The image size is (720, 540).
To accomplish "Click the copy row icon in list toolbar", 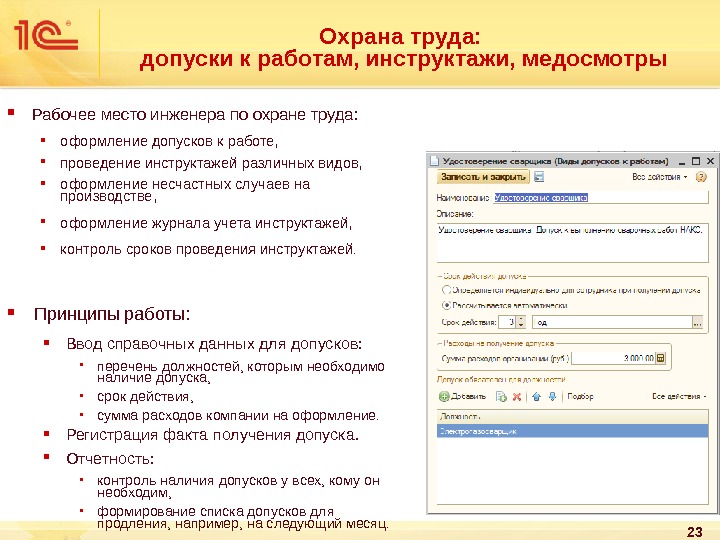I will [501, 396].
